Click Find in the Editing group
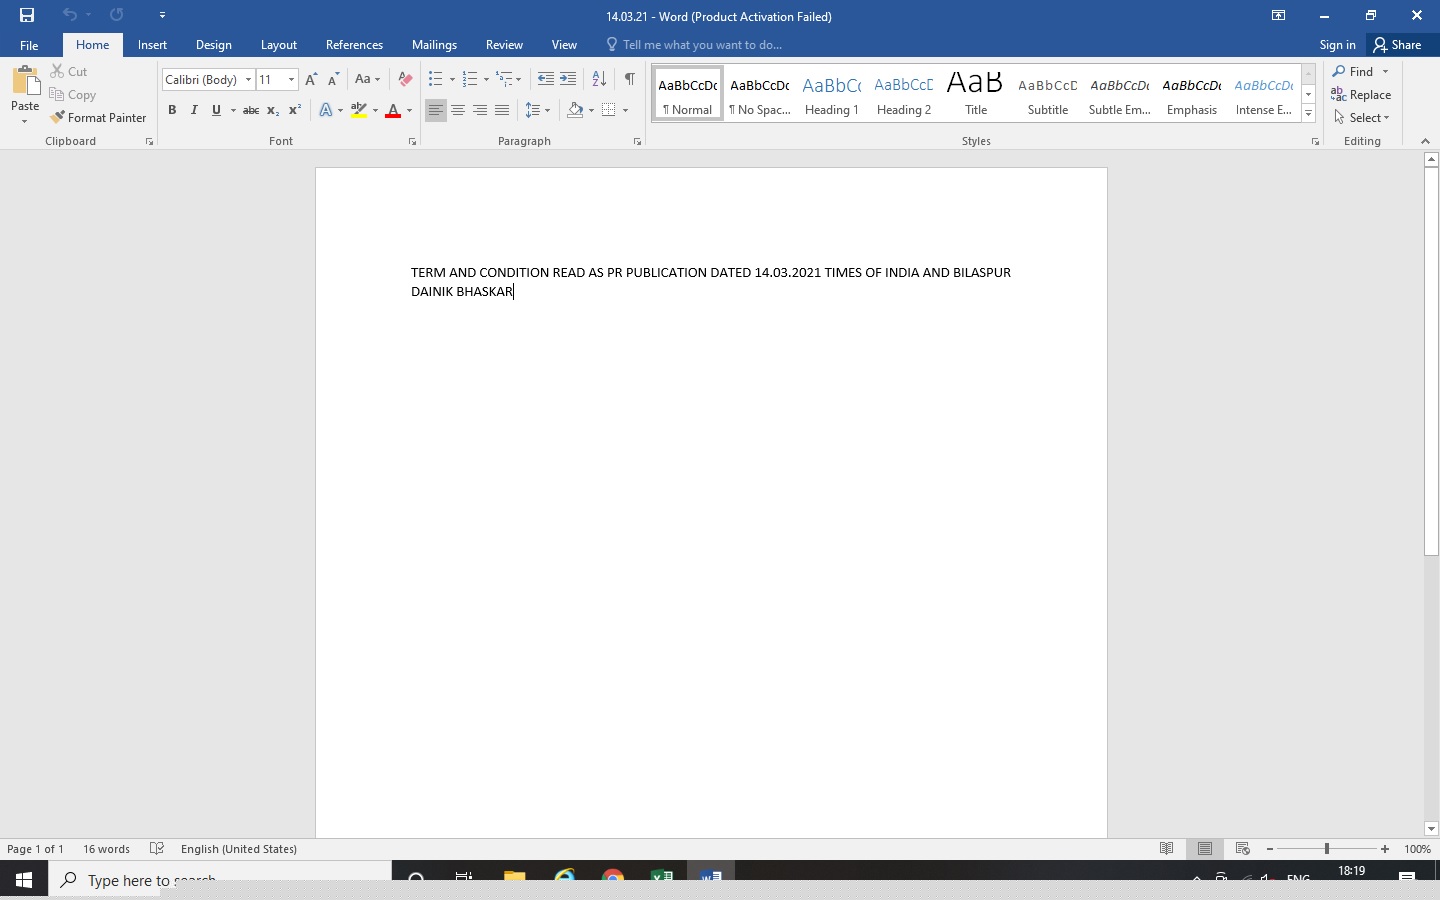The width and height of the screenshot is (1440, 900). (x=1353, y=72)
